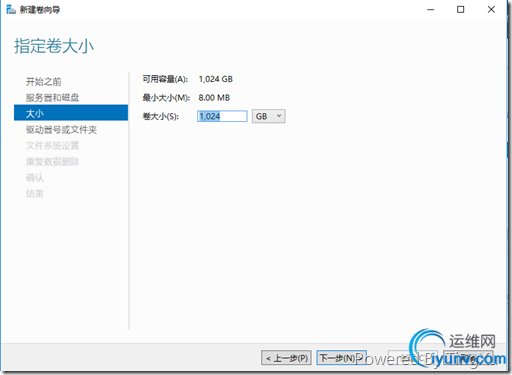Select the 服务器和磁盘 wizard step

pos(52,98)
